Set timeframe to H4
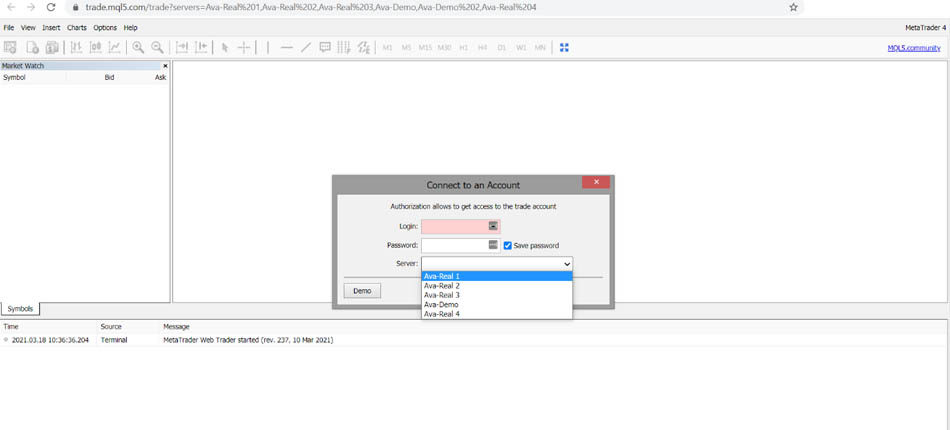Image resolution: width=950 pixels, height=430 pixels. pyautogui.click(x=482, y=47)
